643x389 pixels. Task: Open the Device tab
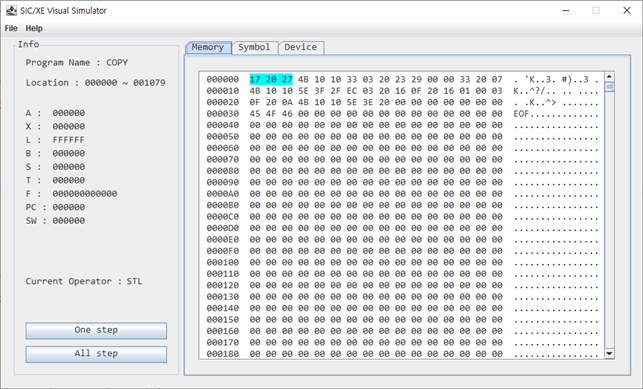tap(301, 47)
